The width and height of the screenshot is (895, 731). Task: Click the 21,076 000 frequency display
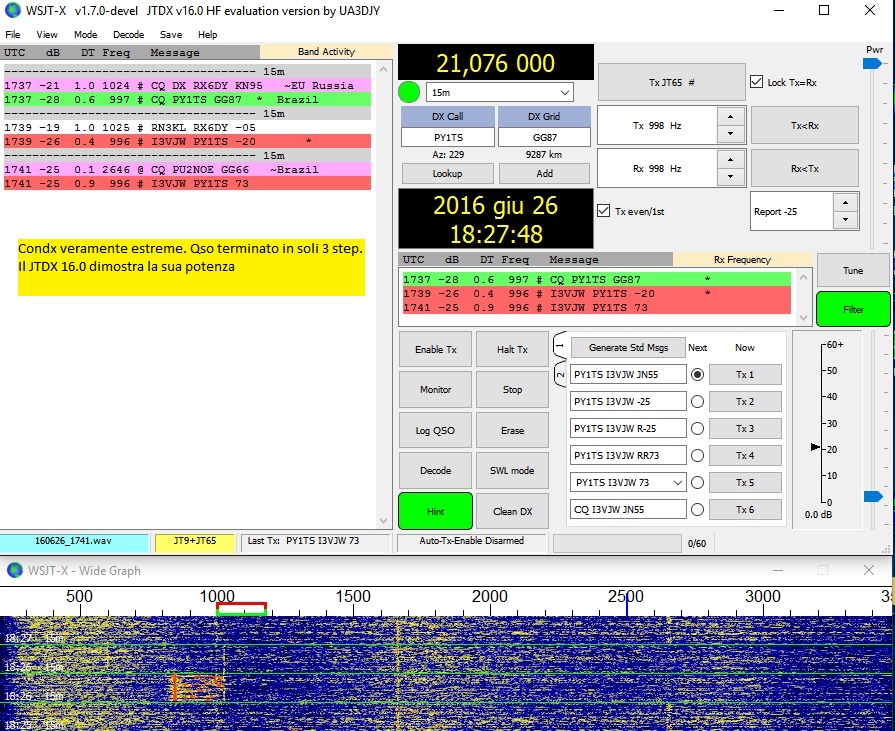pos(495,62)
